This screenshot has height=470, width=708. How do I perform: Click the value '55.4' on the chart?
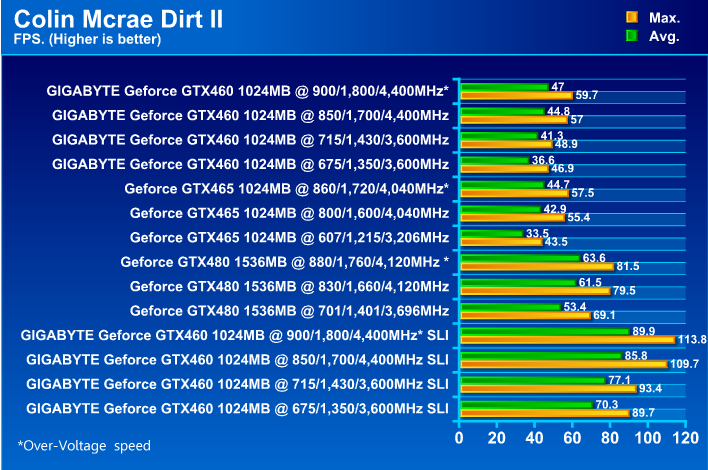point(578,217)
